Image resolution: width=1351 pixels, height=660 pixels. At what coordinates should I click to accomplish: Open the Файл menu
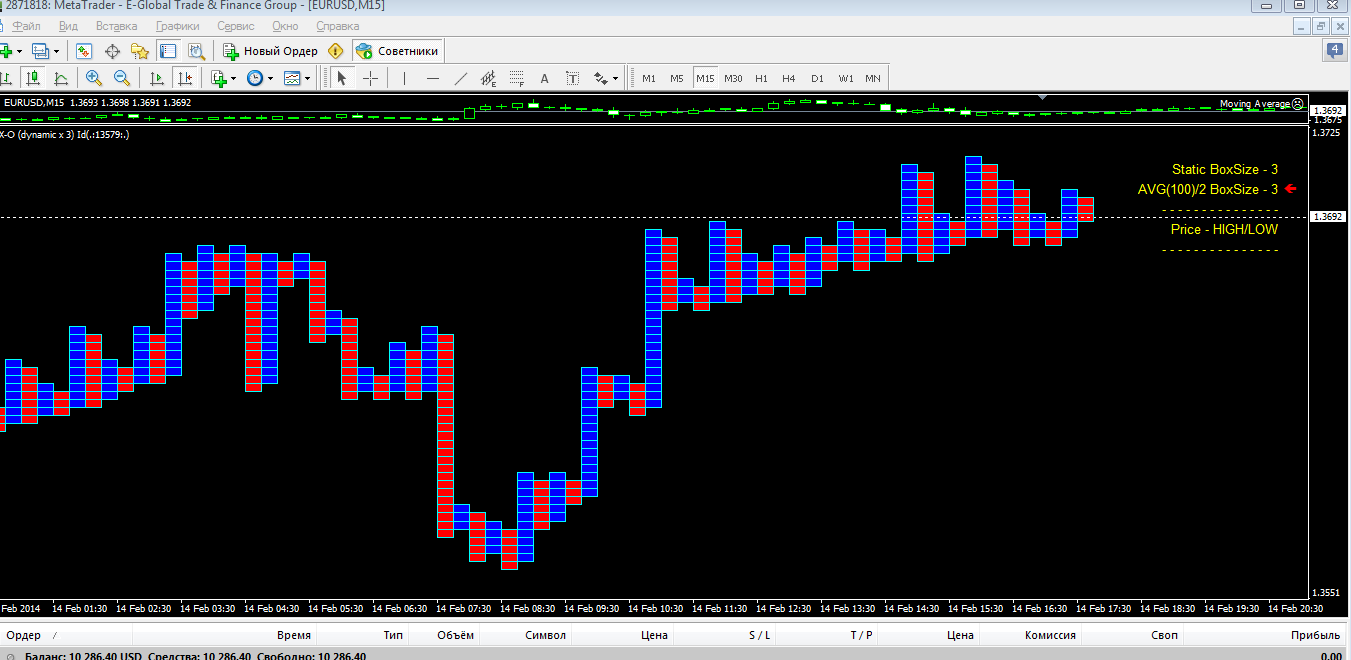point(26,26)
